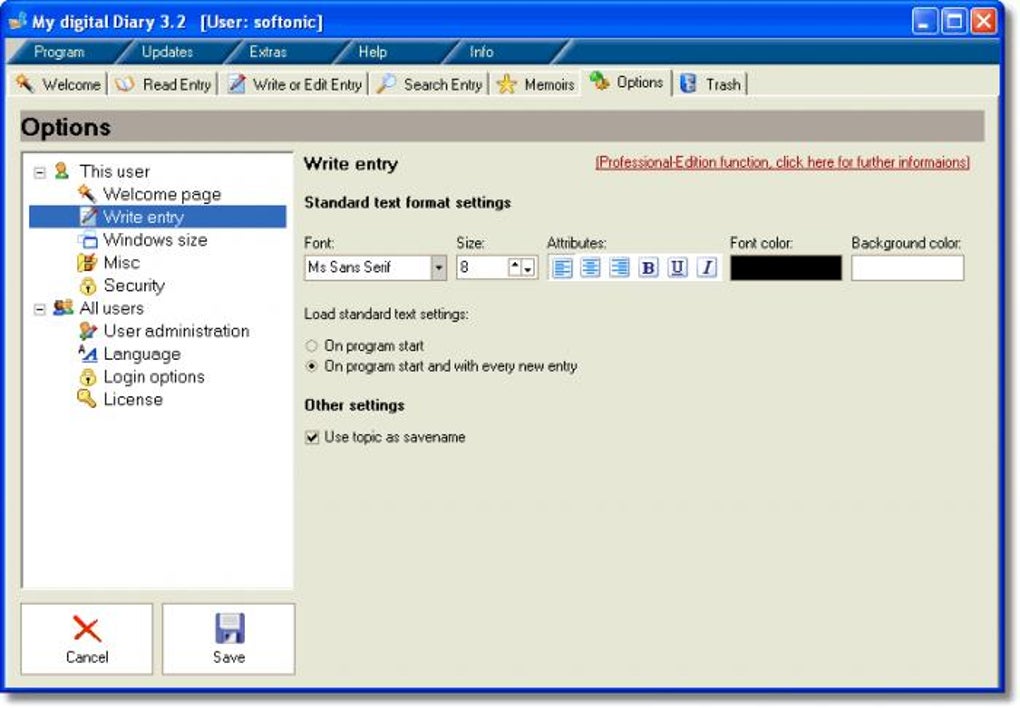Click the Memoirs star icon
Viewport: 1020px width, 708px height.
pos(507,84)
